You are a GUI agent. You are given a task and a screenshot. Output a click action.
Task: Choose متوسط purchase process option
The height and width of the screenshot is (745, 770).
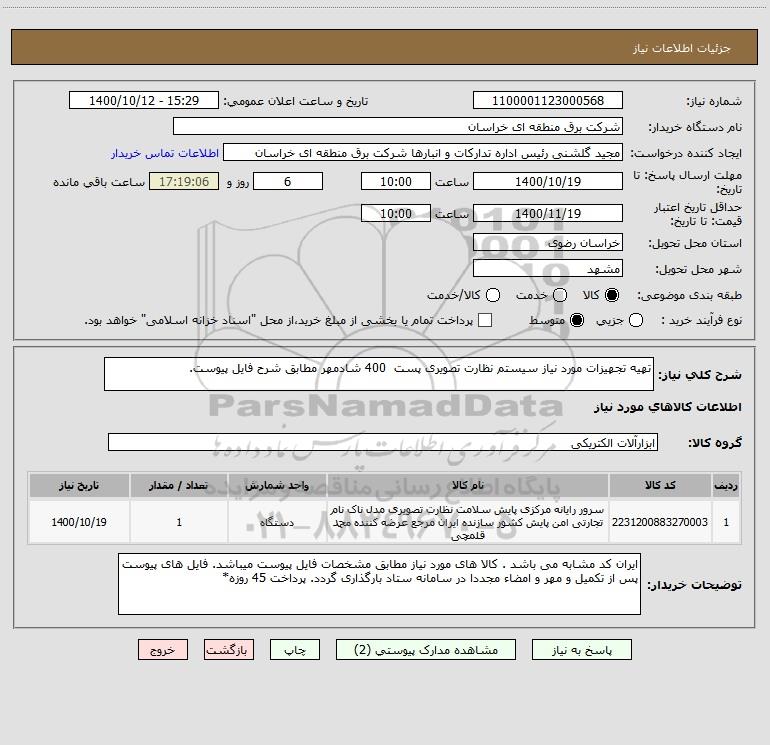(577, 320)
